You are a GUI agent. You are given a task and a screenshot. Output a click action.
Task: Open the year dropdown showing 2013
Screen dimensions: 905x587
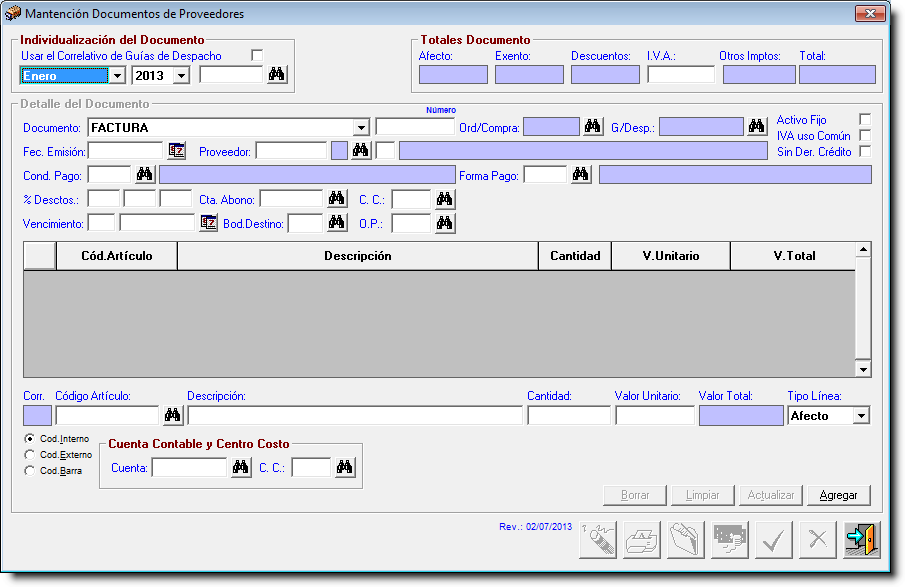(181, 76)
